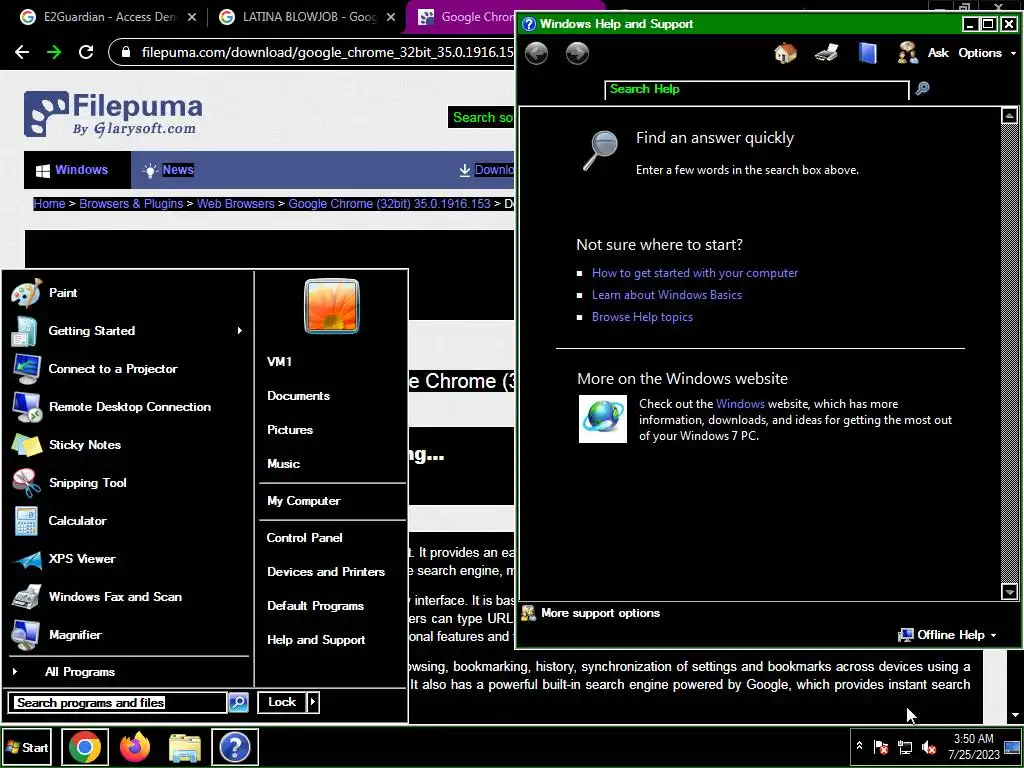Open 'Learn about Windows Basics' link

[667, 295]
